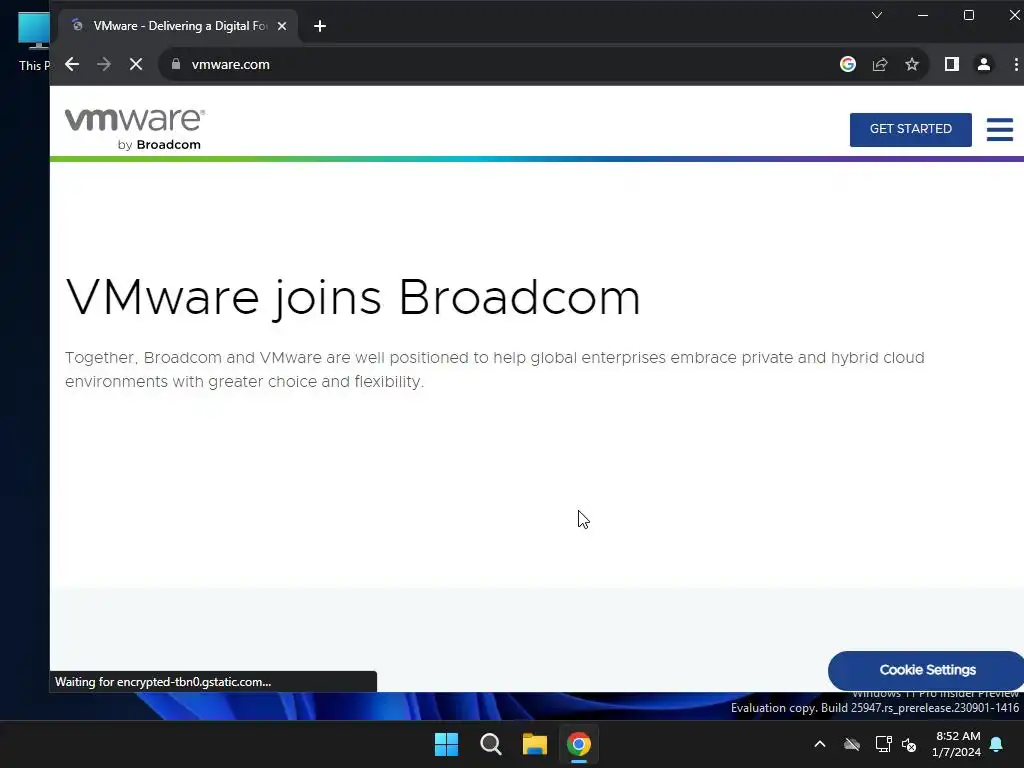Open the hamburger navigation menu
The image size is (1024, 768).
[999, 129]
